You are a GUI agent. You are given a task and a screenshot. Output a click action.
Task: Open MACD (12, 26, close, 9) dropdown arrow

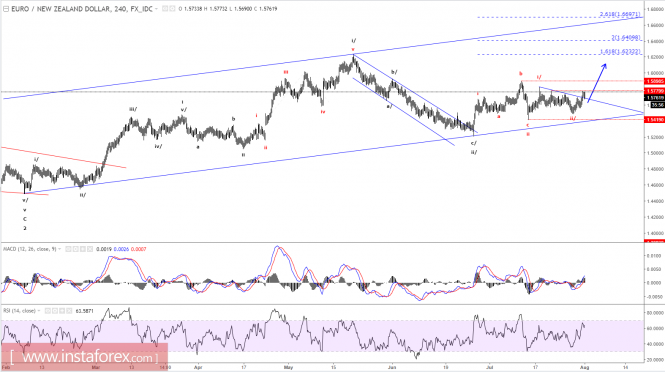coord(59,249)
